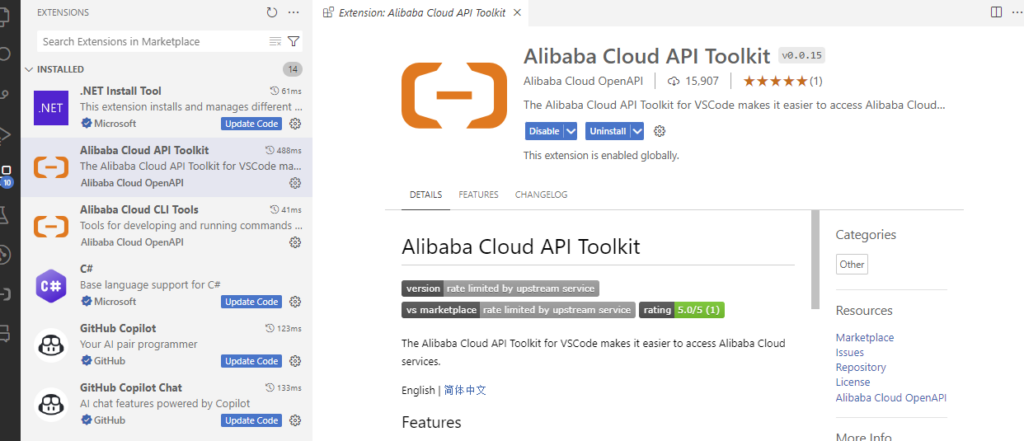Click the readme vertical scrollbar
Screen dimensions: 1024x441
tap(815, 259)
